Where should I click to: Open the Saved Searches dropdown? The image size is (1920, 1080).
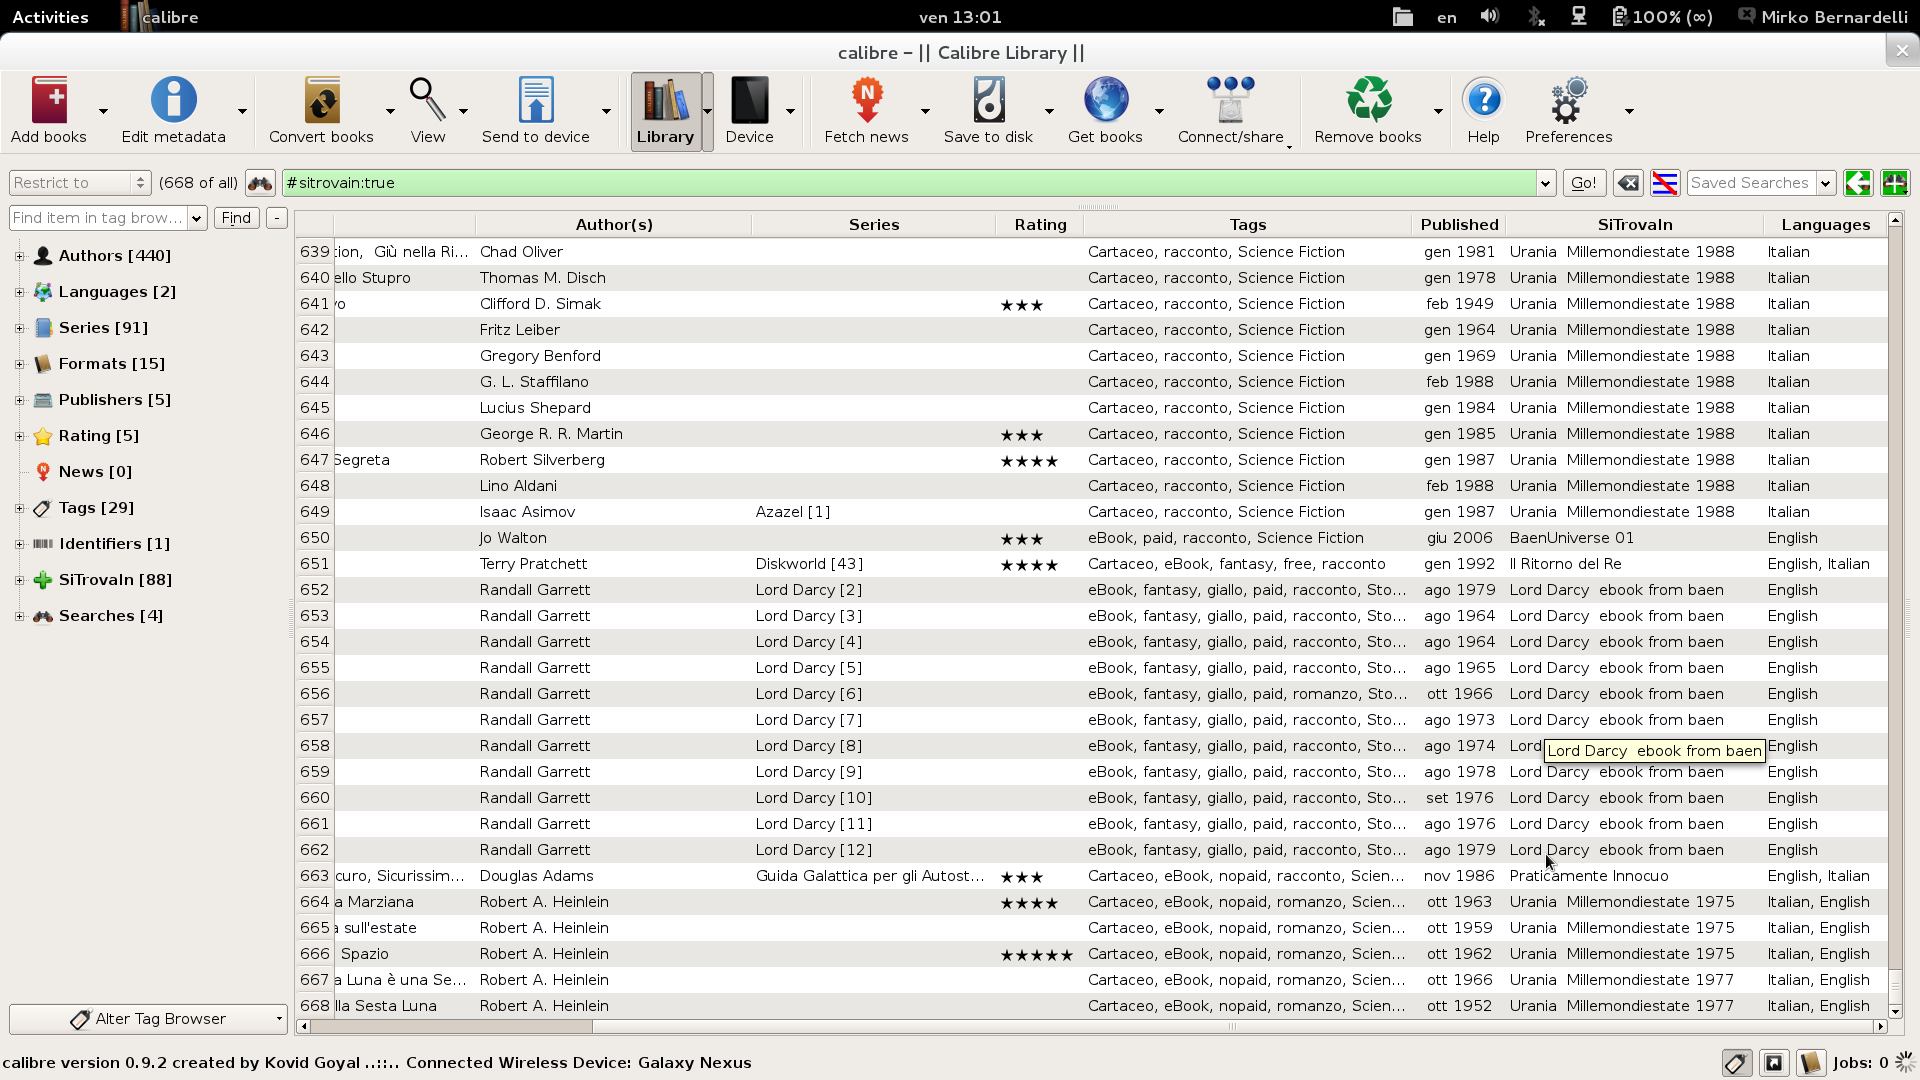(1825, 183)
